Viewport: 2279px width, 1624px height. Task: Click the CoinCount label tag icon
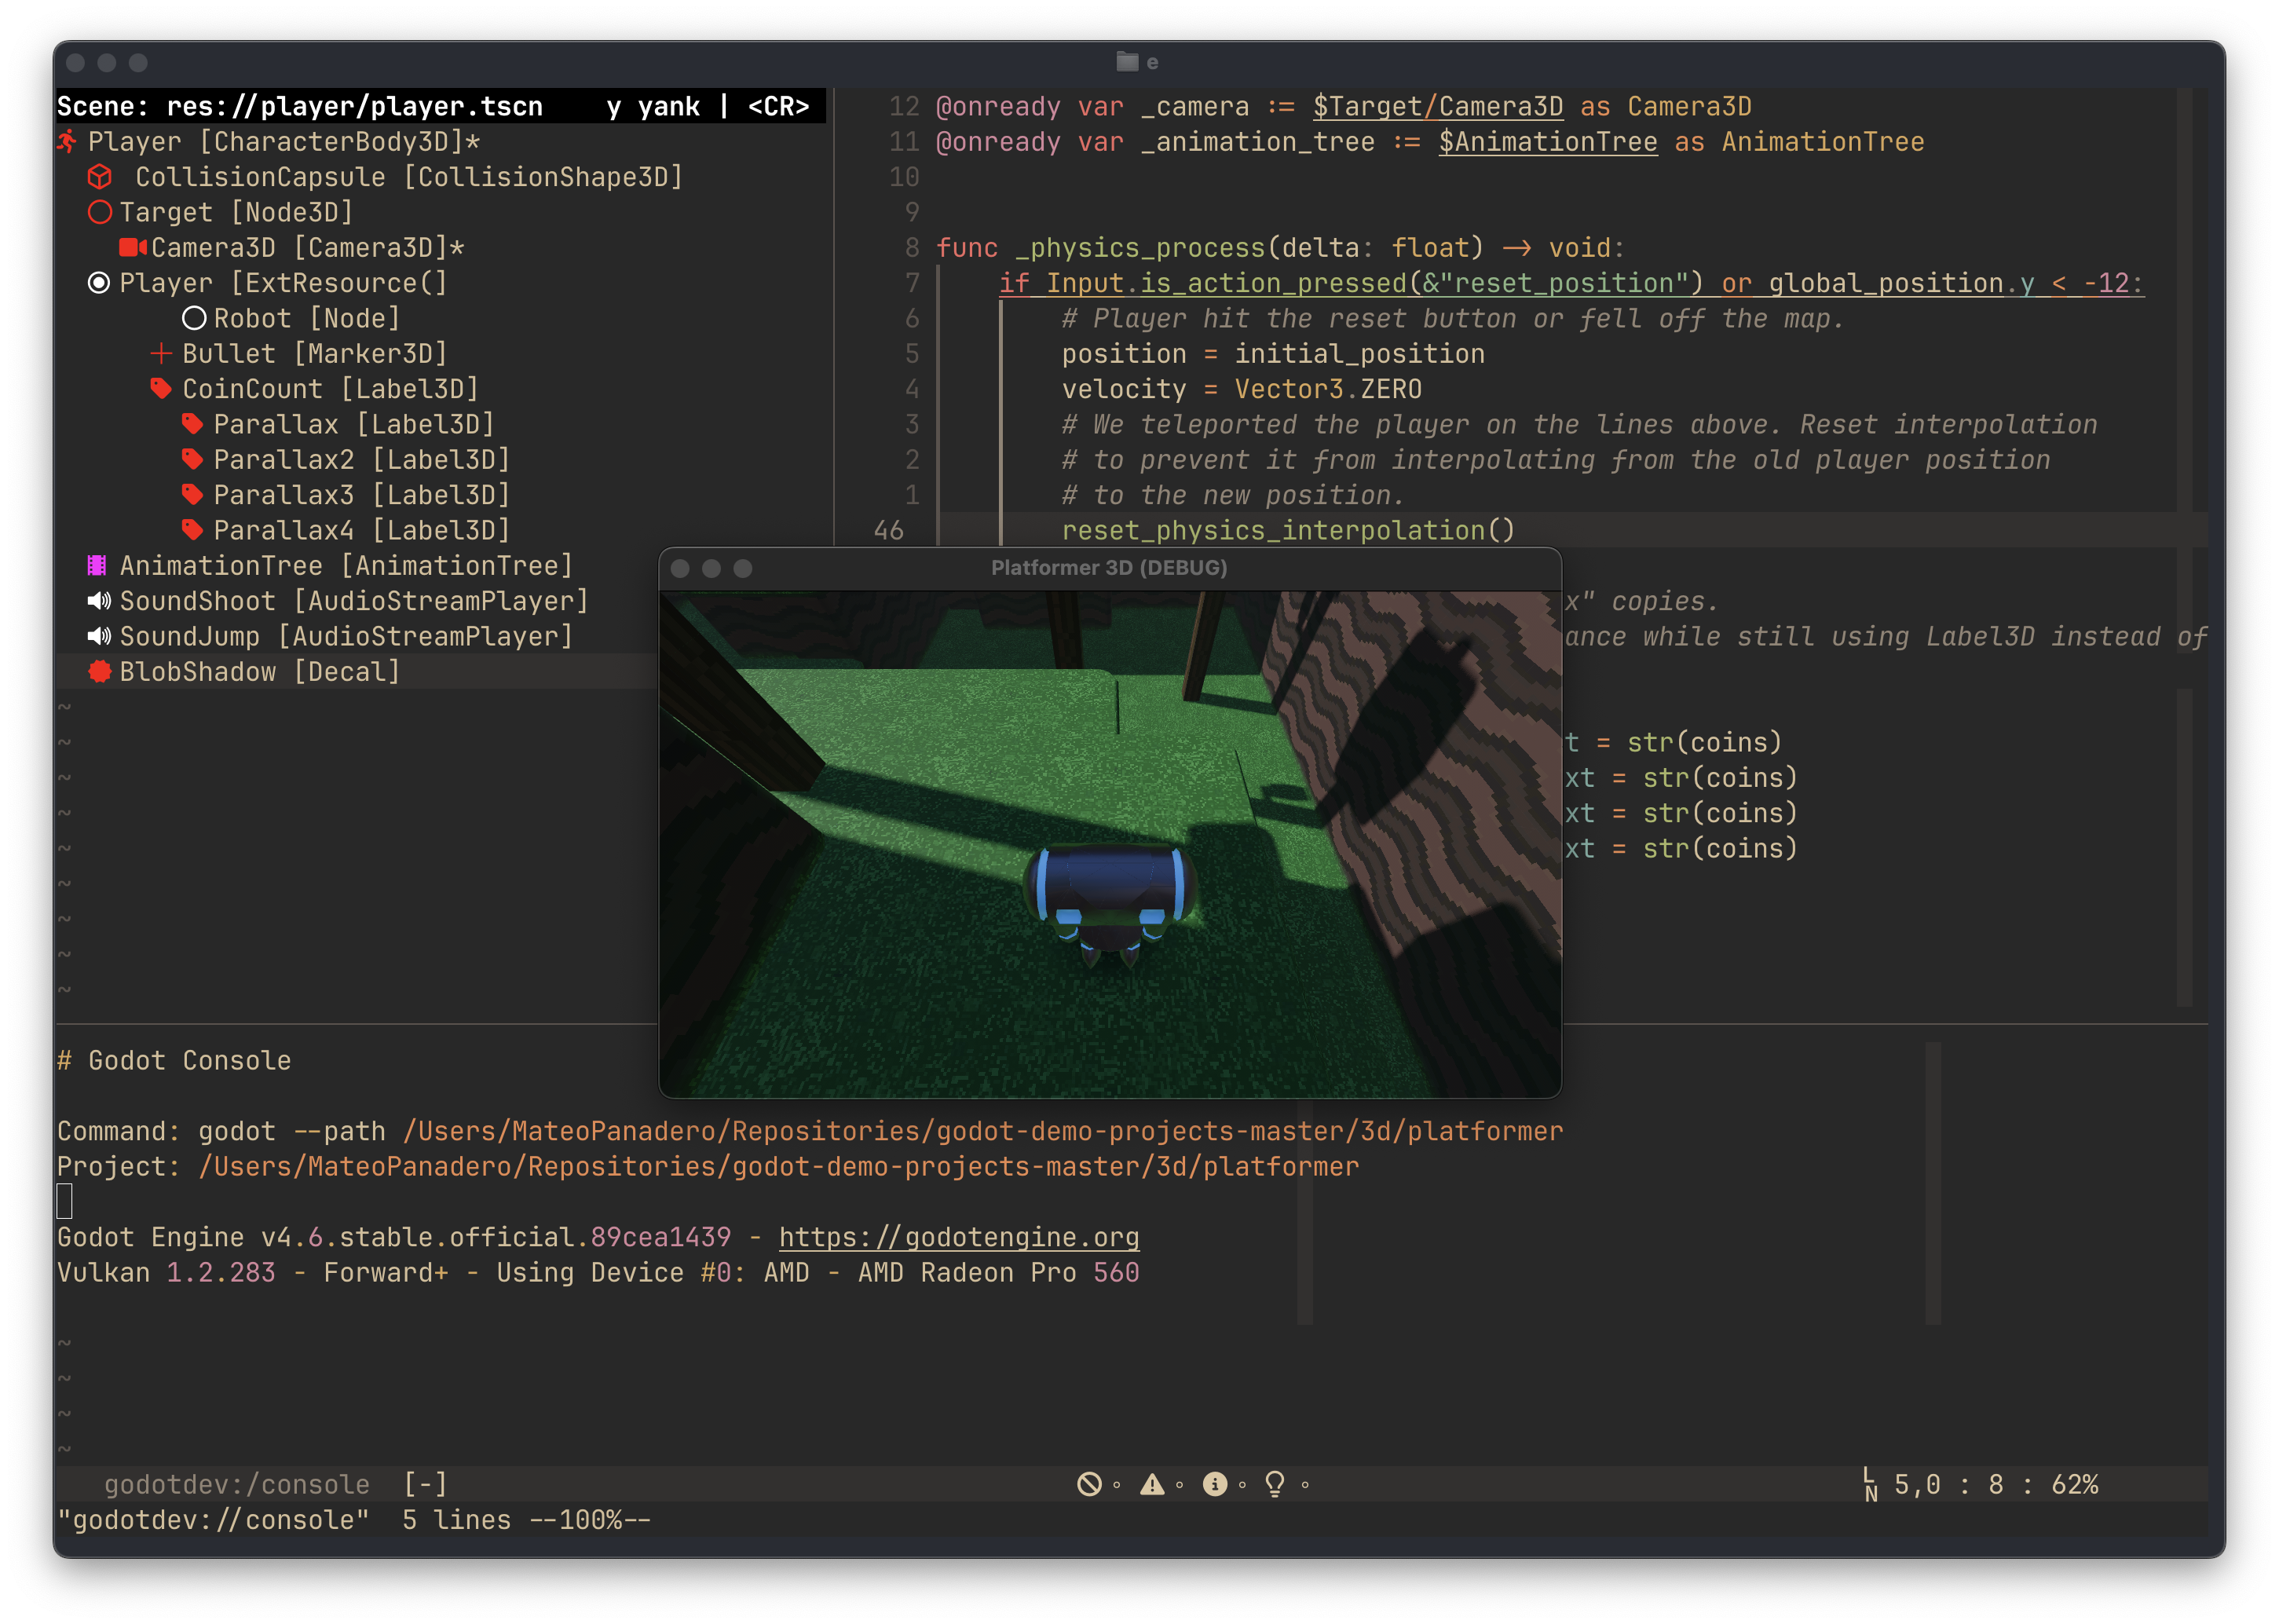pos(161,388)
